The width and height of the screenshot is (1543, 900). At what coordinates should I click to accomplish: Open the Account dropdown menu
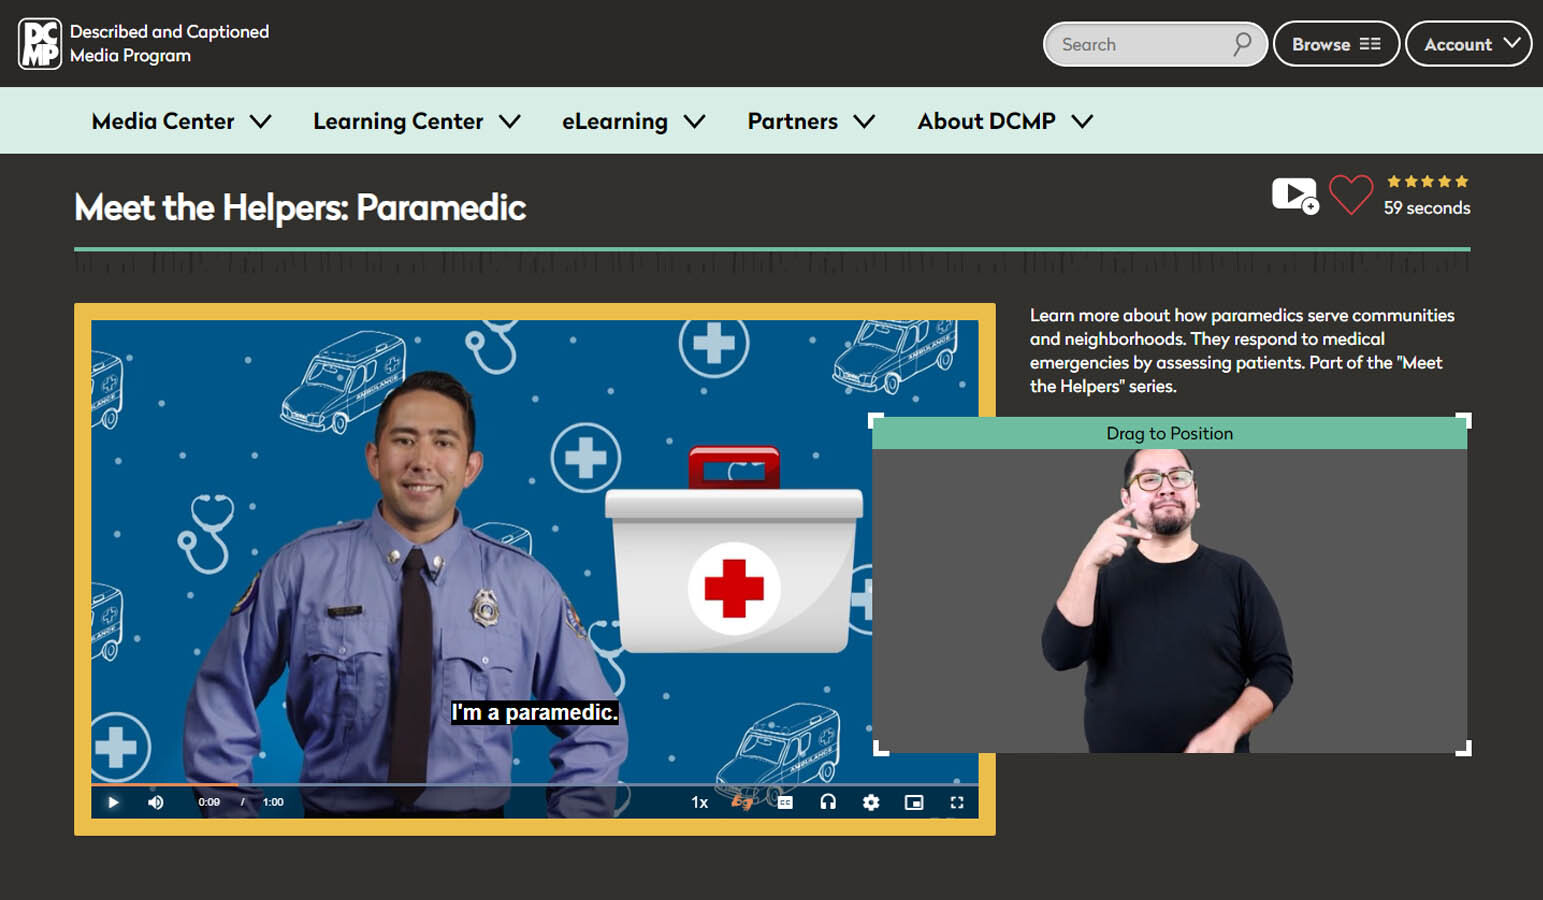coord(1469,44)
